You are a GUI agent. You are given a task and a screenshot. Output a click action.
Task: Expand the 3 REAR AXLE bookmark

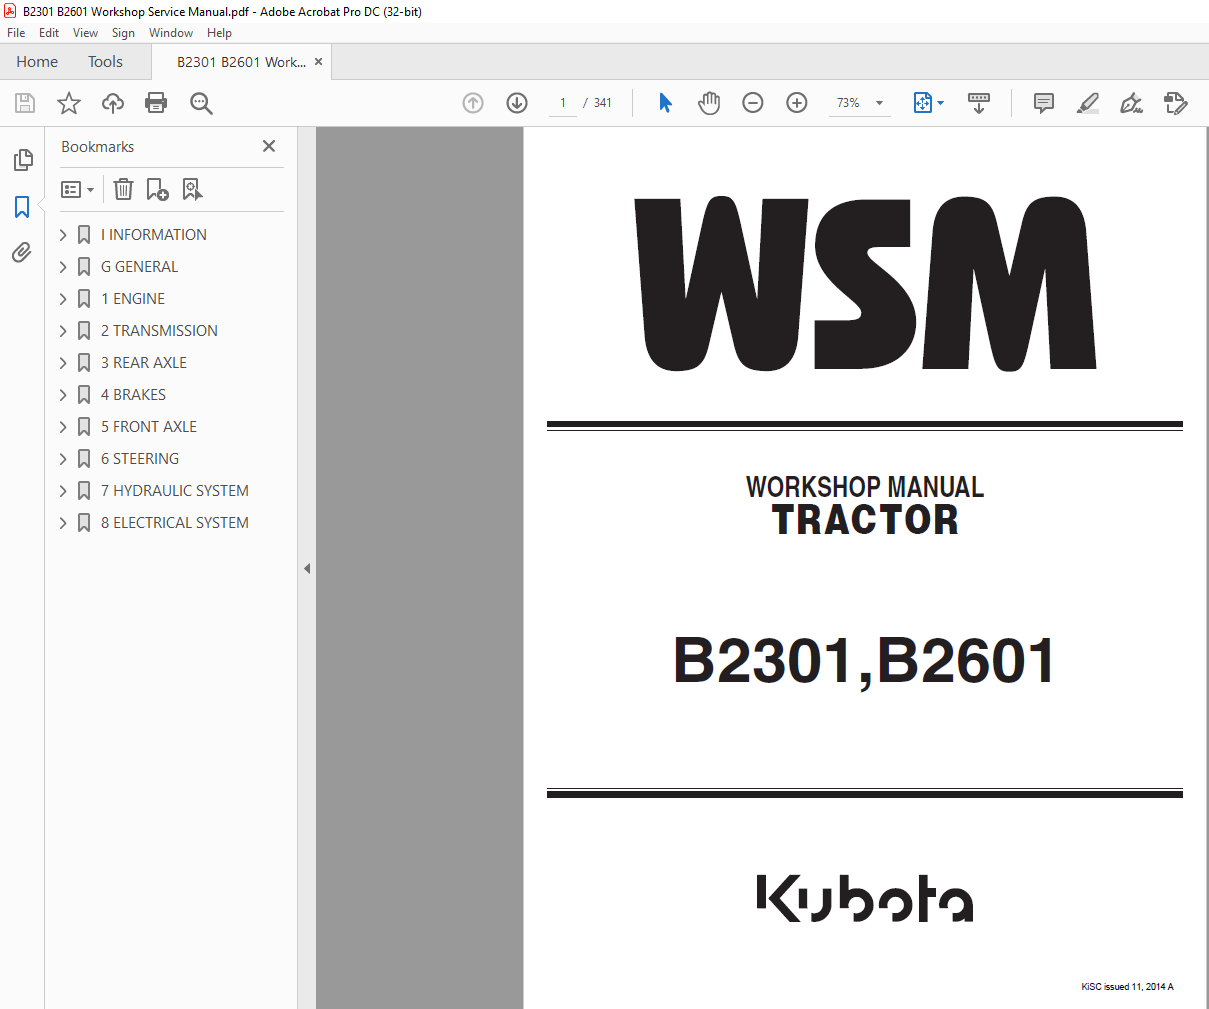tap(63, 363)
